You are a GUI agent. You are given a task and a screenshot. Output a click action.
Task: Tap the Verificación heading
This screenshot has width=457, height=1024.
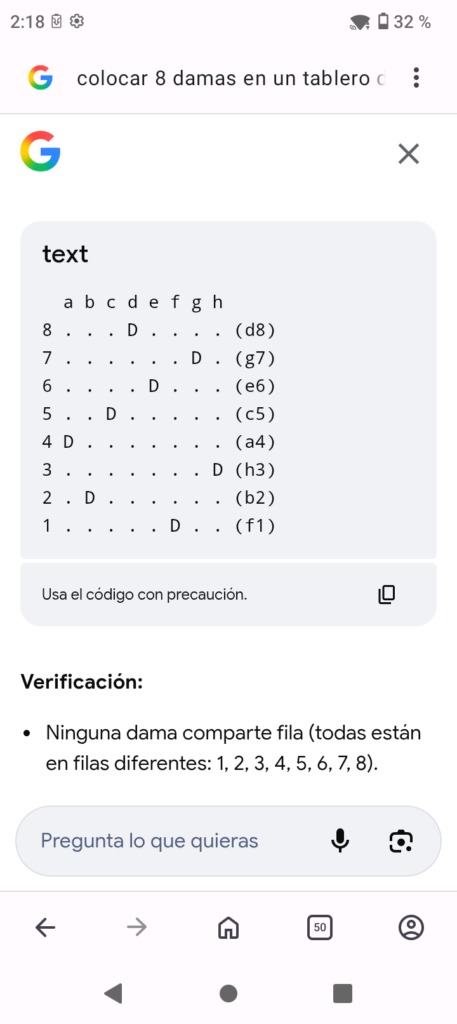[82, 681]
